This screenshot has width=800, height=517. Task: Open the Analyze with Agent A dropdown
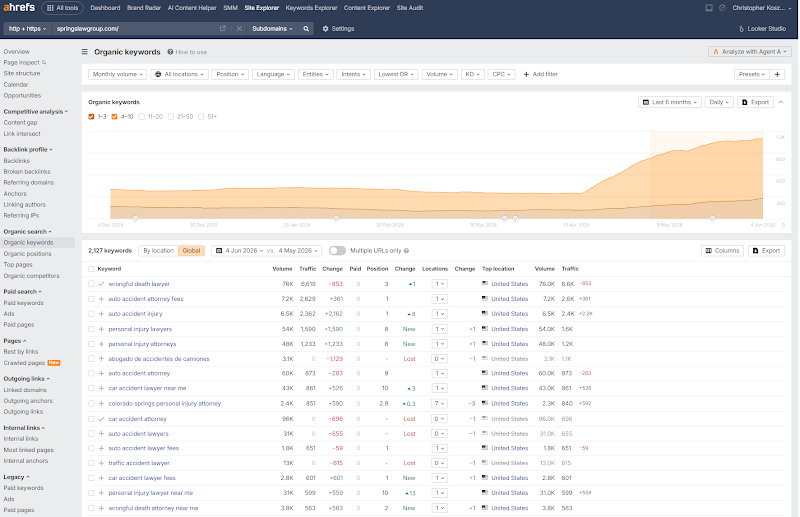point(750,52)
